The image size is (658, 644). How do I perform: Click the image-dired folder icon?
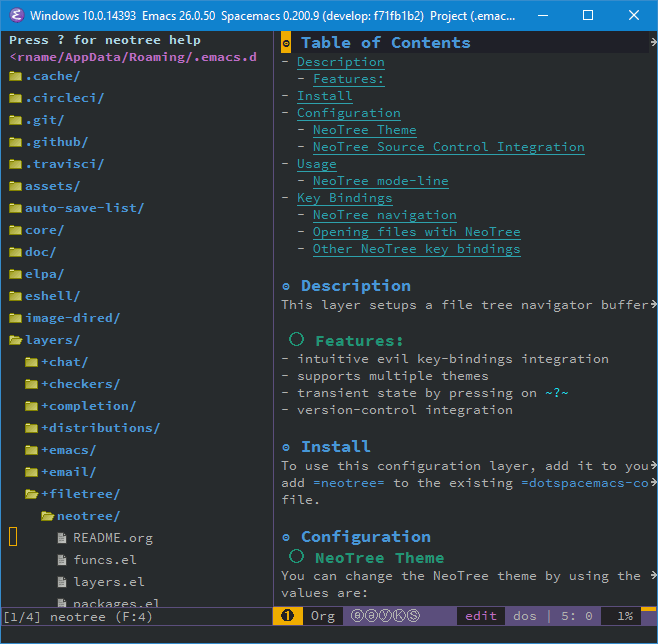(x=16, y=318)
